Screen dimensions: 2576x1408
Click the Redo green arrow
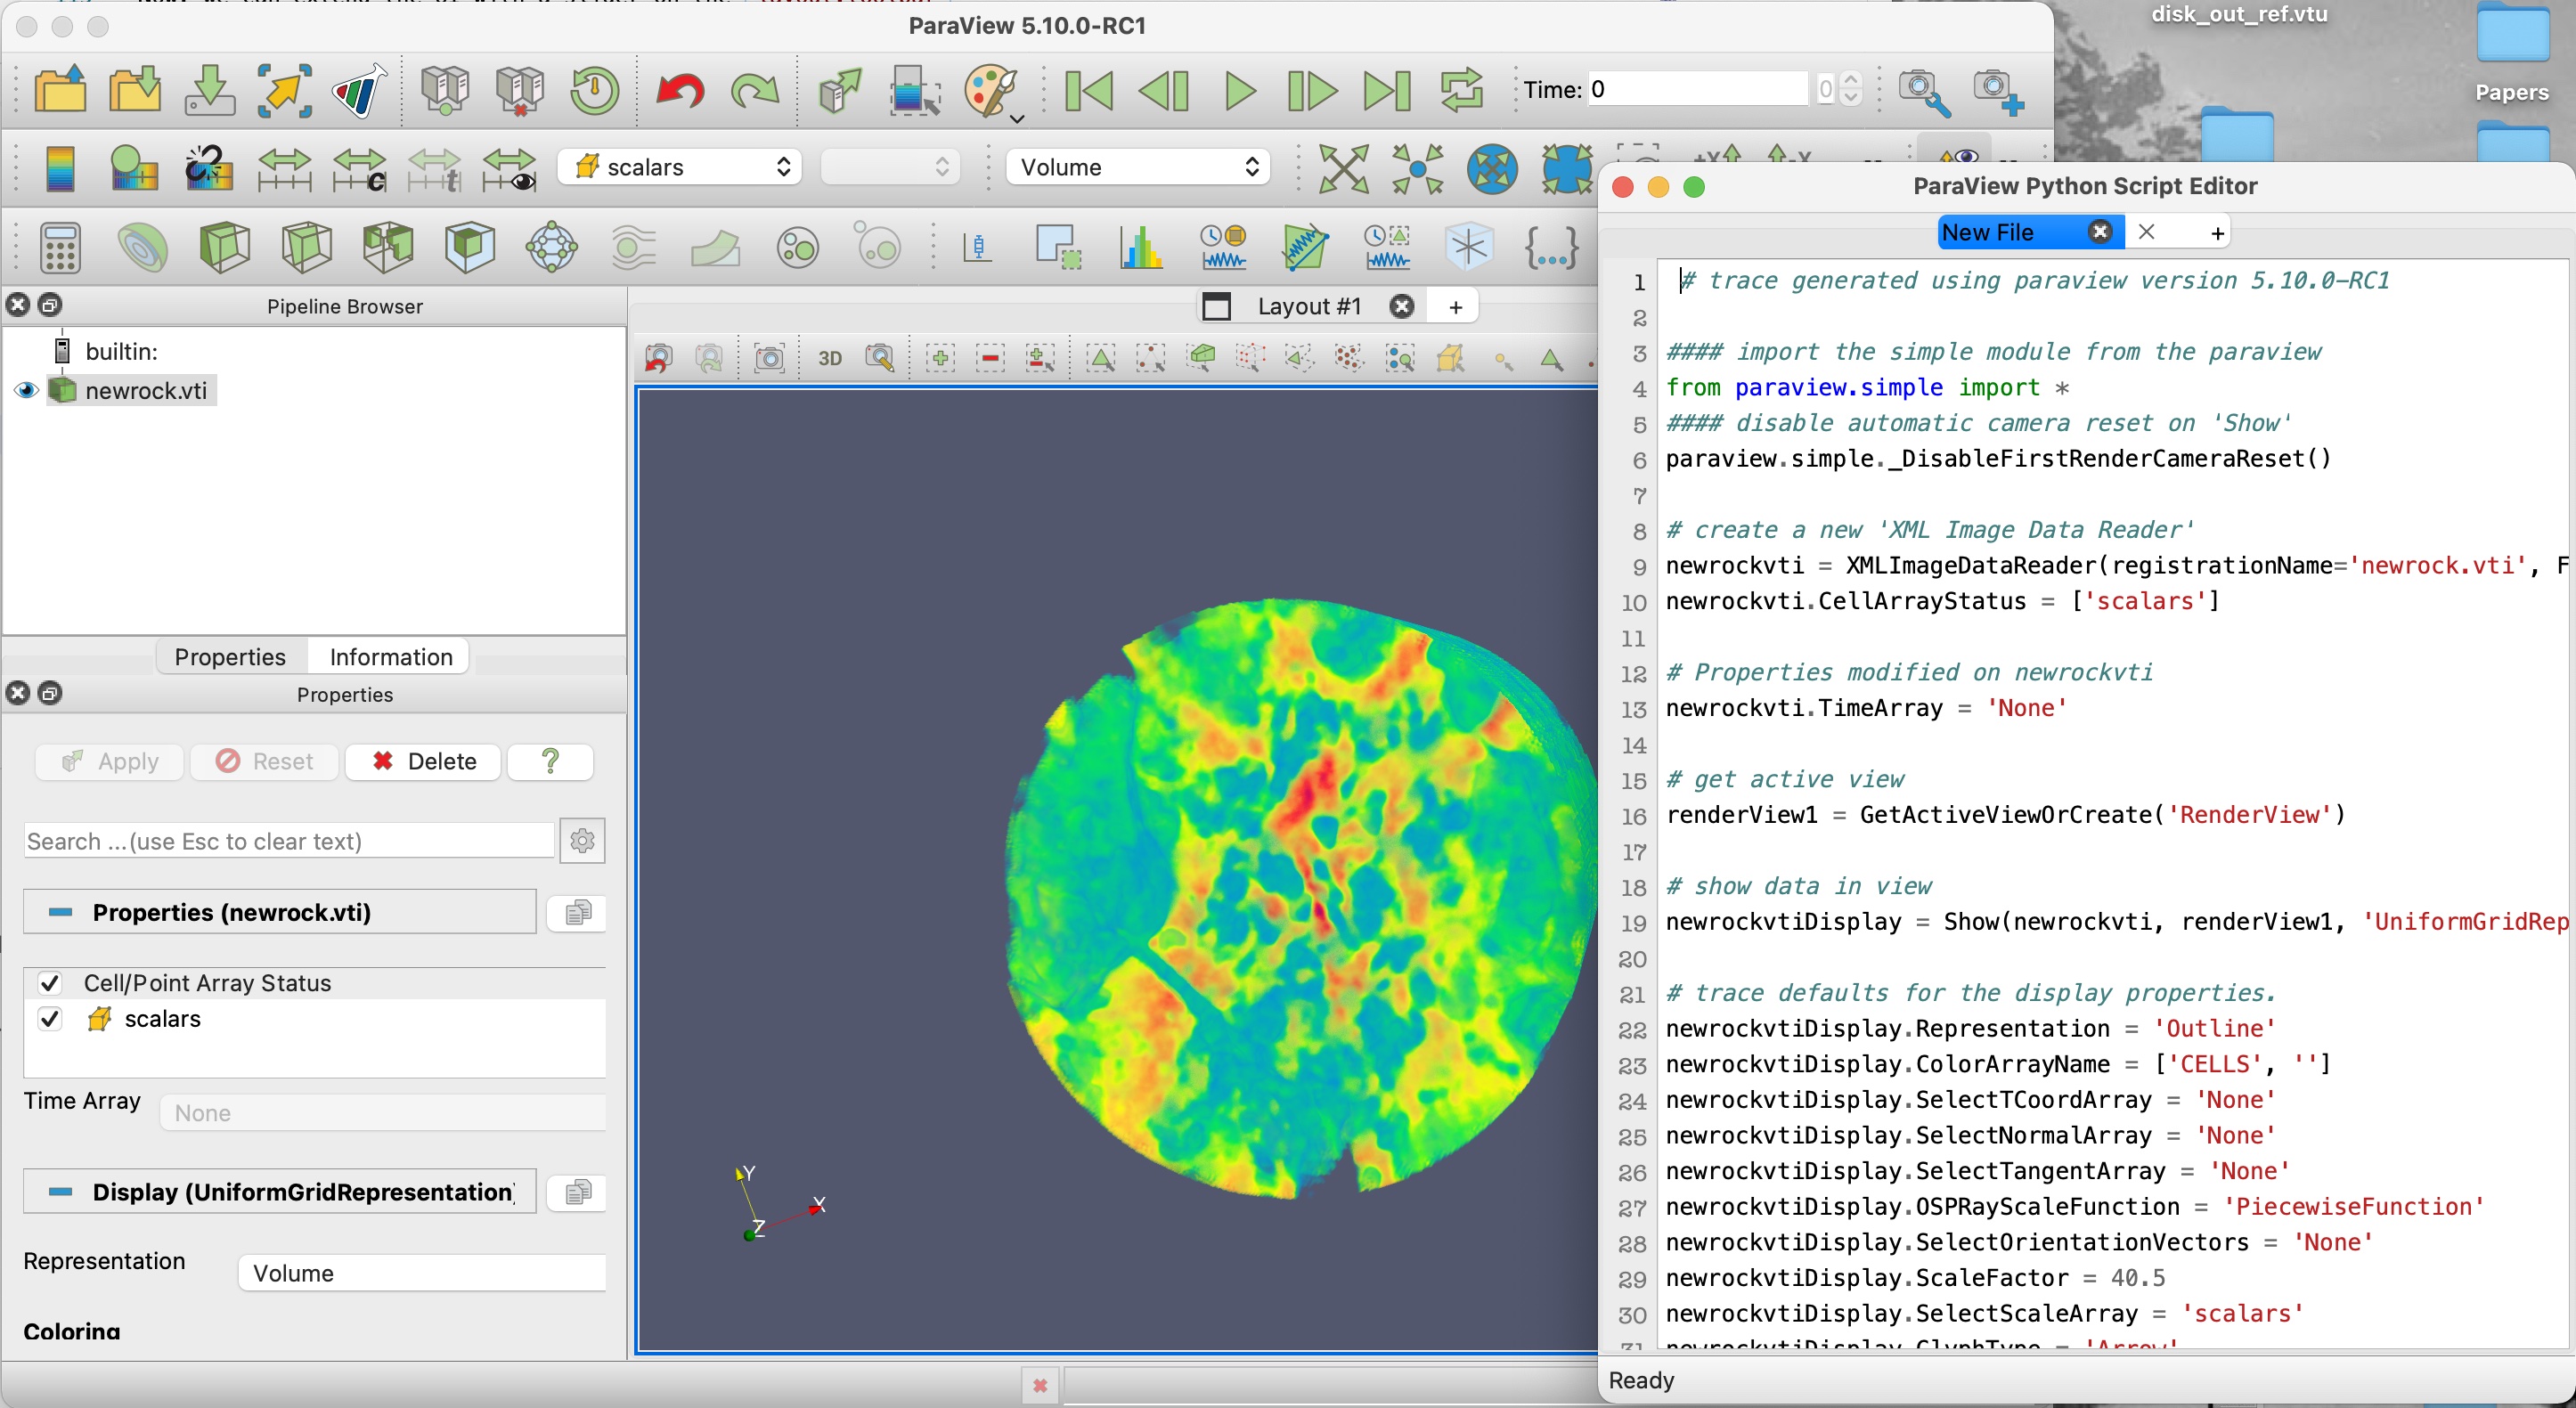coord(754,91)
